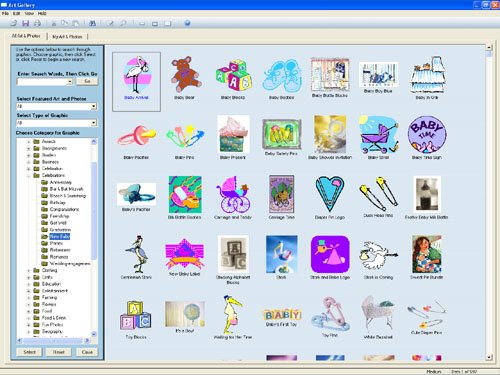Expand the Clothing category folder

(x=29, y=270)
